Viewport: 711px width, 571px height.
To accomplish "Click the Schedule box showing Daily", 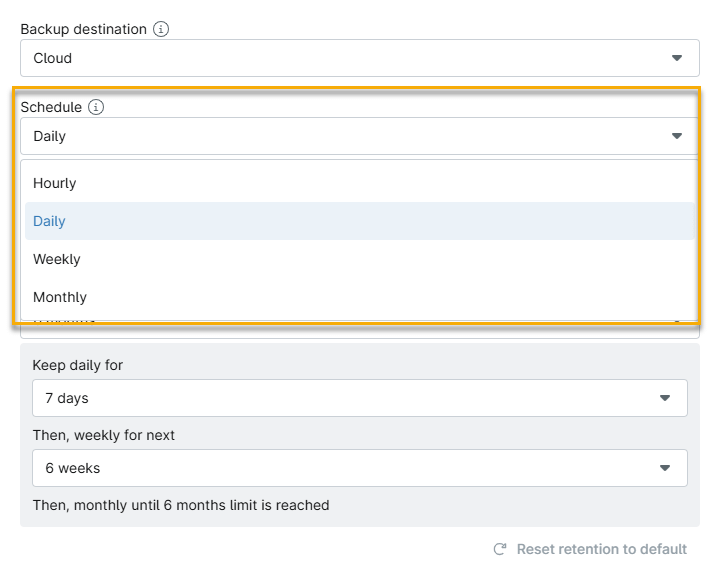I will pos(340,136).
